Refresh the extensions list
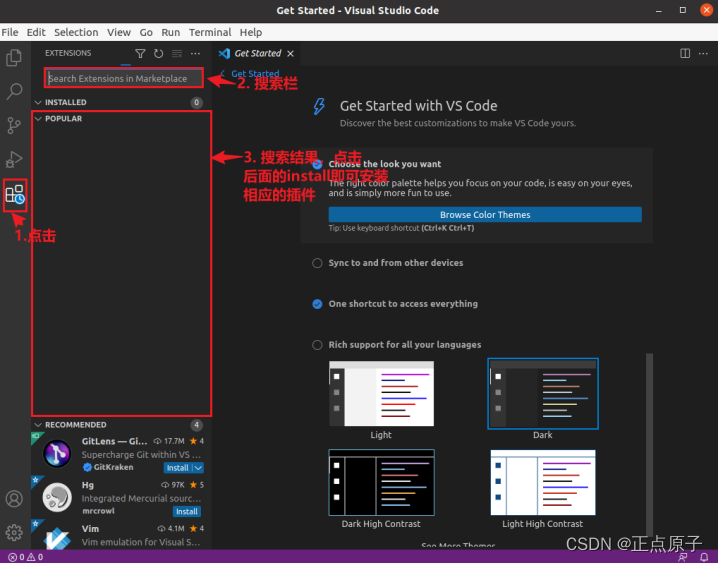 (x=158, y=54)
